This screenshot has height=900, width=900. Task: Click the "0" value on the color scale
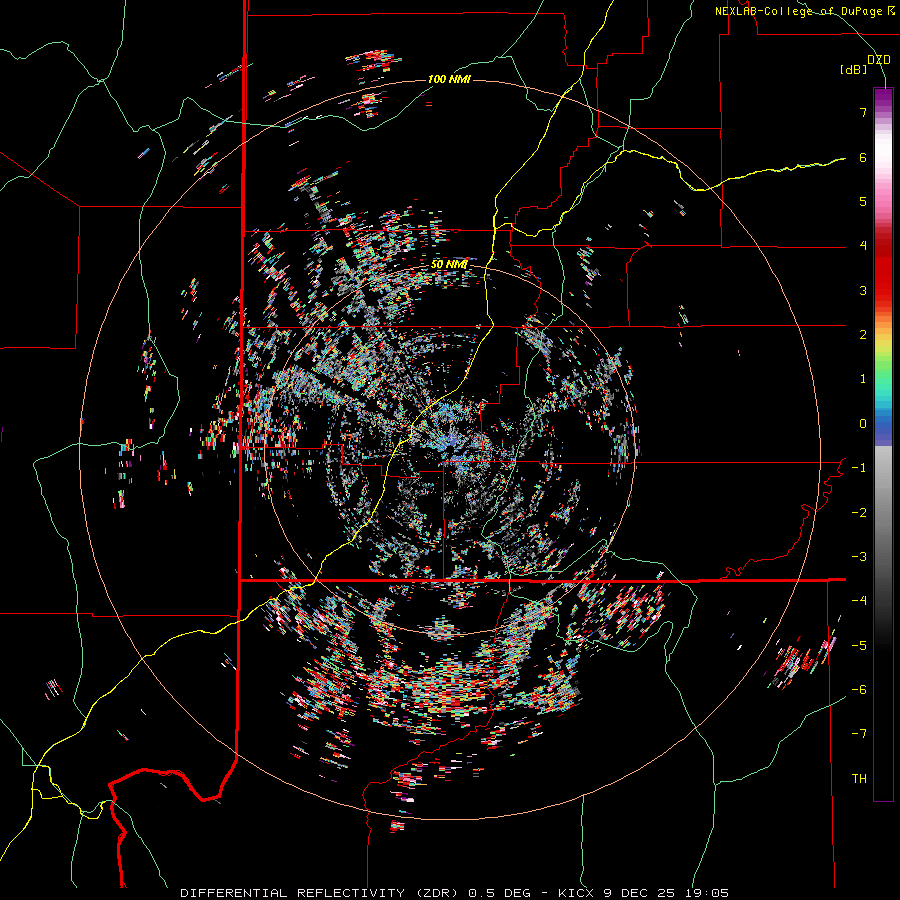point(863,424)
